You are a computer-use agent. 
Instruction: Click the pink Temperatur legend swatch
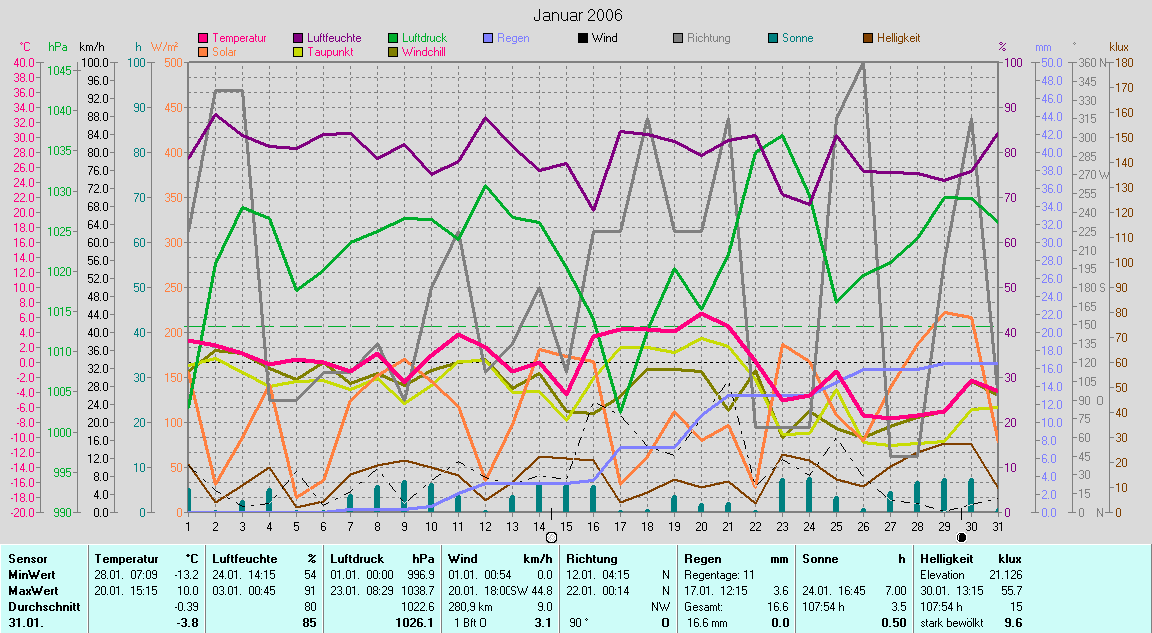point(204,38)
